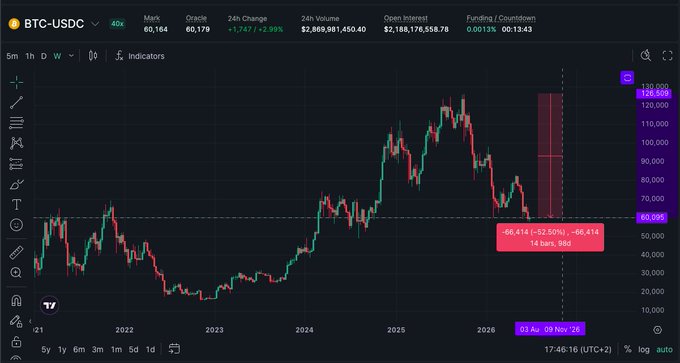Screen dimensions: 680x363
Task: Activate the zoom-in magnifier tool
Action: 16,273
